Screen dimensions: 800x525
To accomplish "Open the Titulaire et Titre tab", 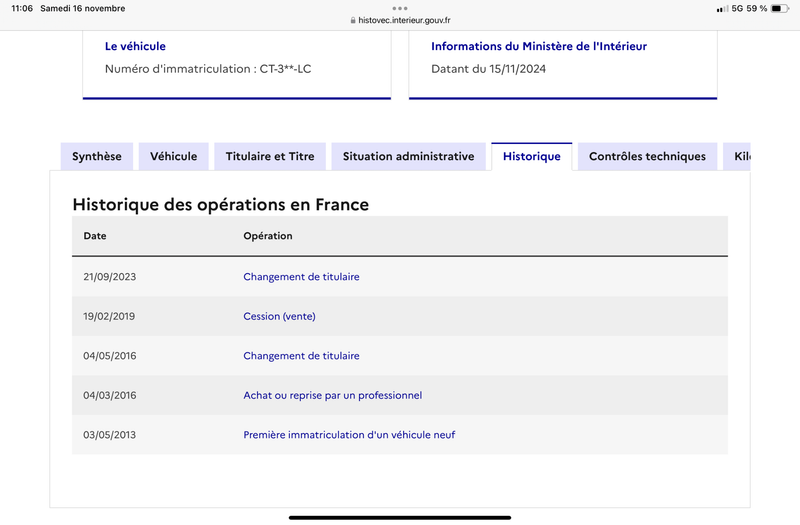I will pyautogui.click(x=270, y=156).
